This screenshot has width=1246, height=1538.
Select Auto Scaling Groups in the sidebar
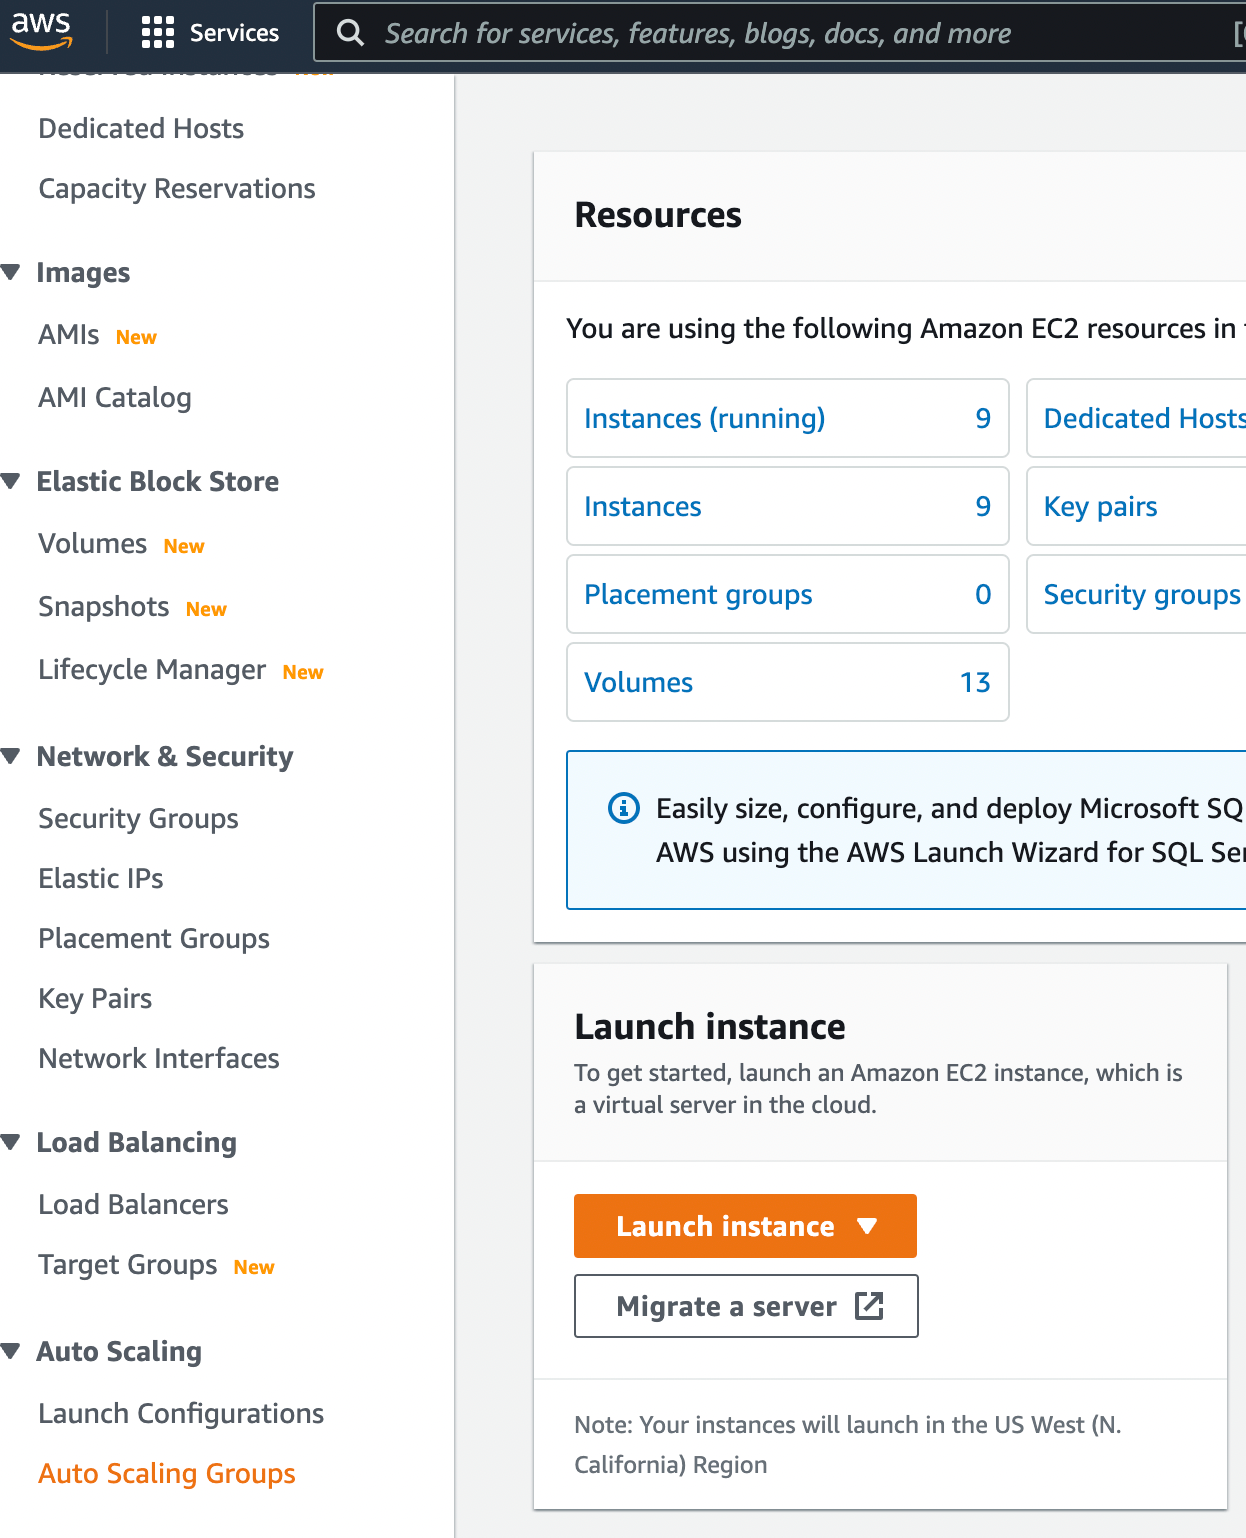click(167, 1473)
